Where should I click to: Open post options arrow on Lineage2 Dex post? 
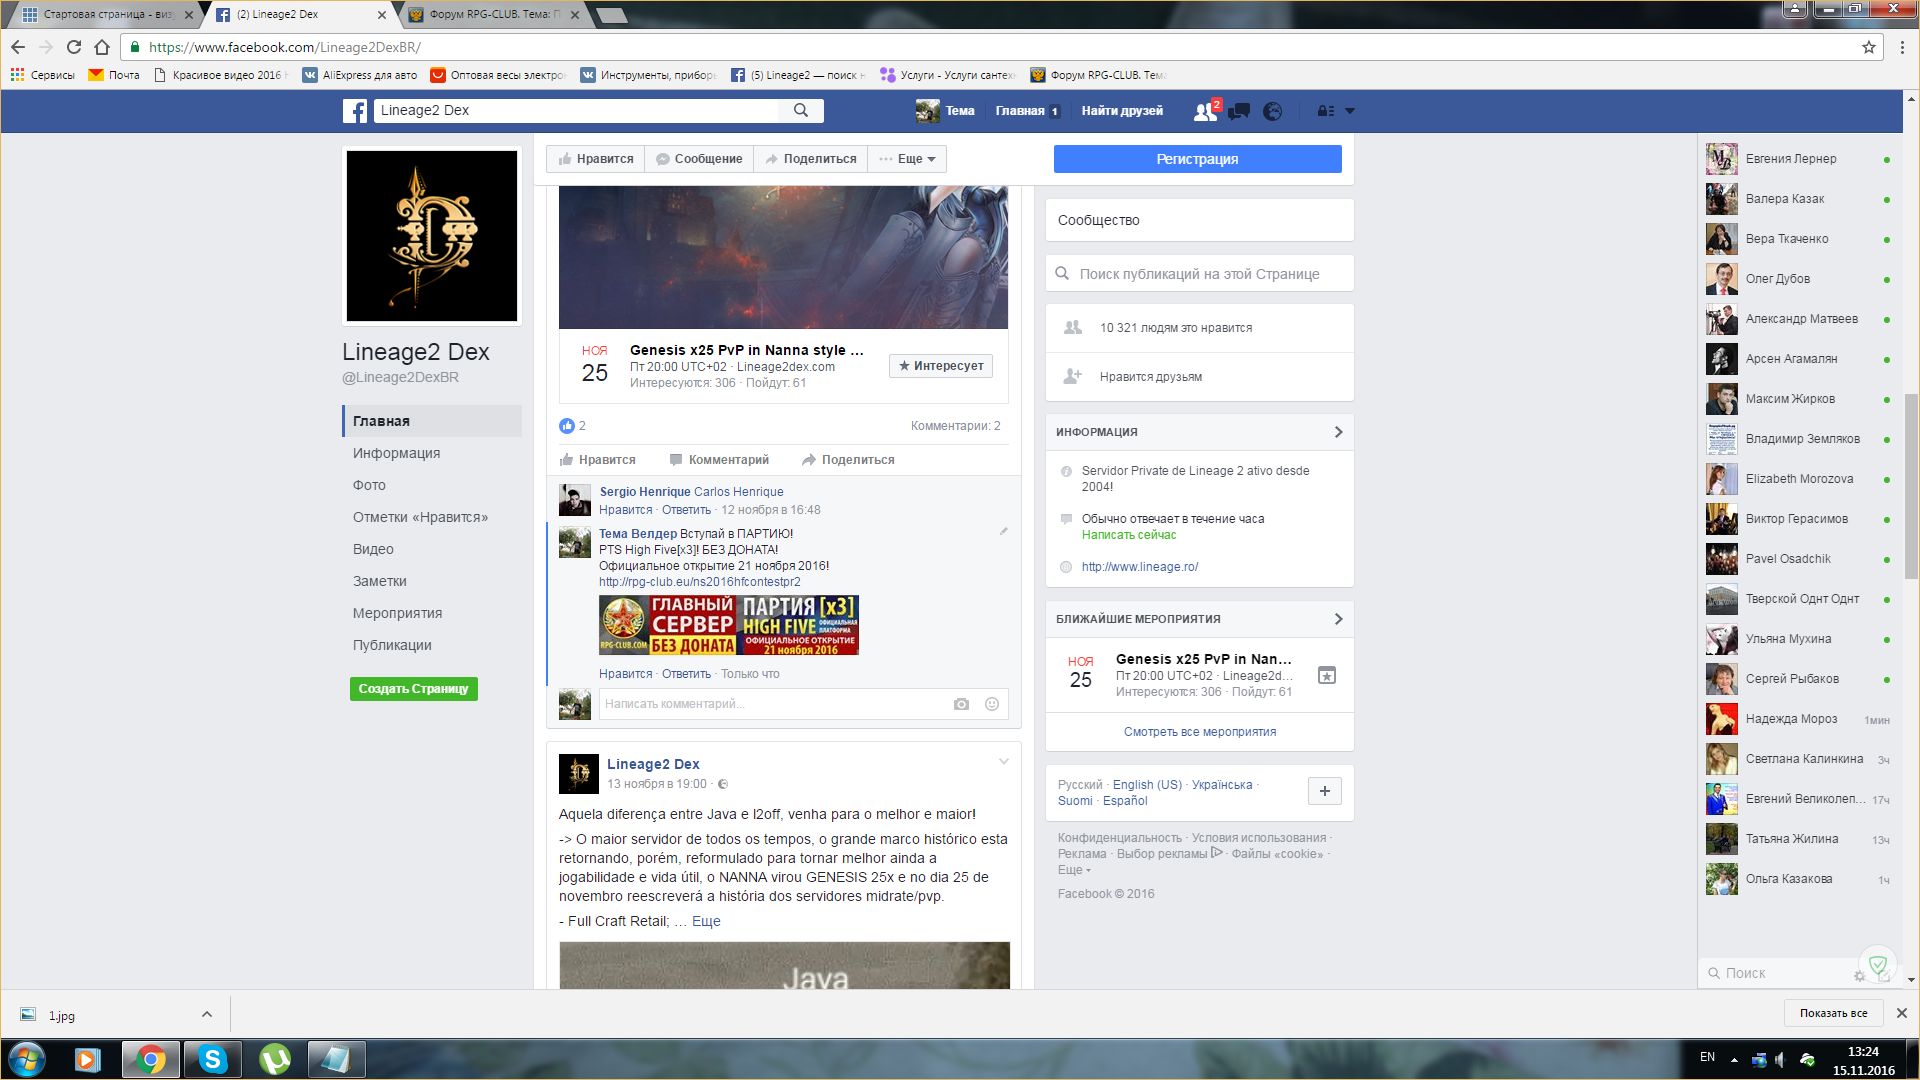1004,763
